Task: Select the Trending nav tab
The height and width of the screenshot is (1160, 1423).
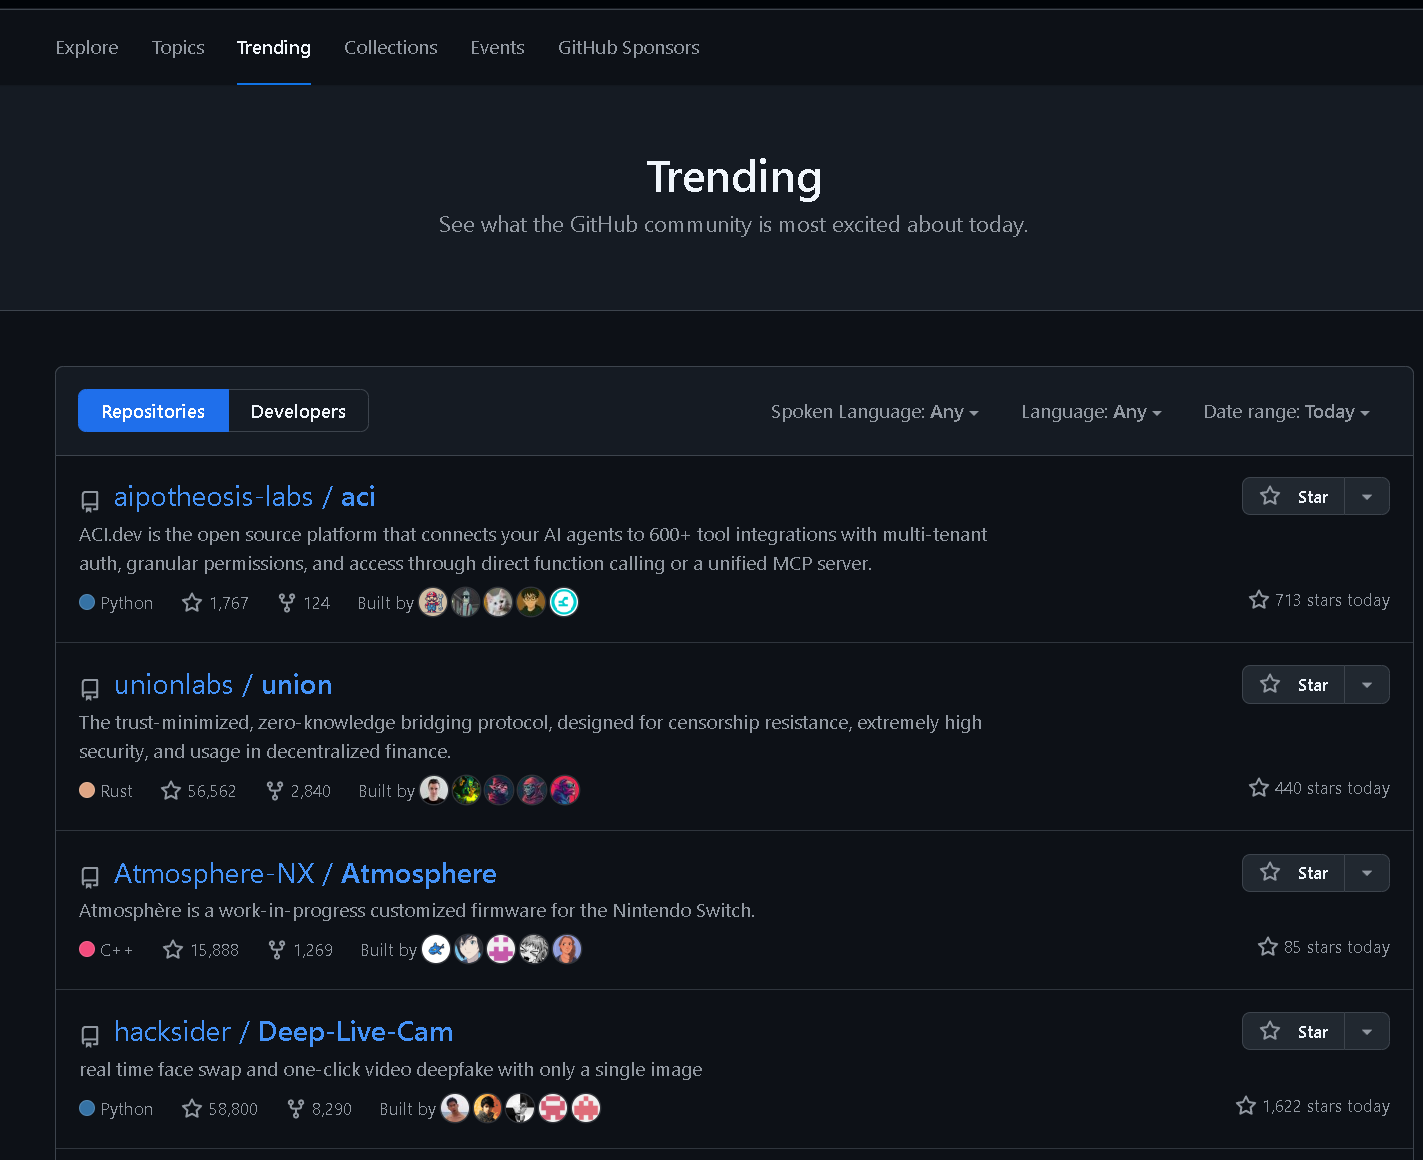Action: point(274,47)
